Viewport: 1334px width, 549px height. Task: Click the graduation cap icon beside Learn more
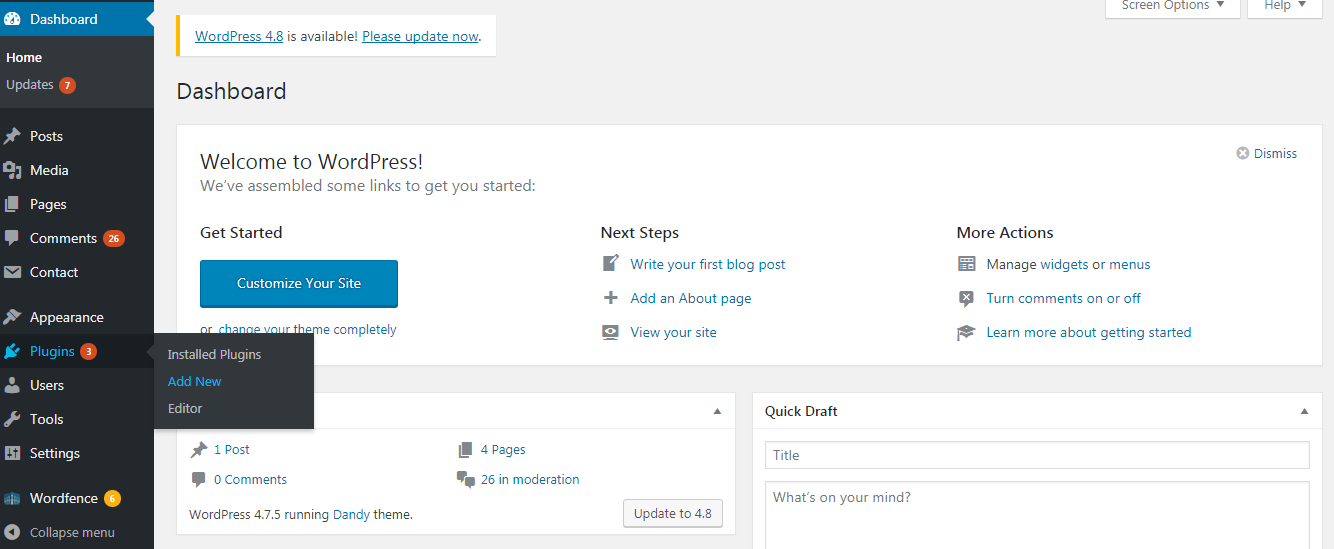click(x=966, y=332)
